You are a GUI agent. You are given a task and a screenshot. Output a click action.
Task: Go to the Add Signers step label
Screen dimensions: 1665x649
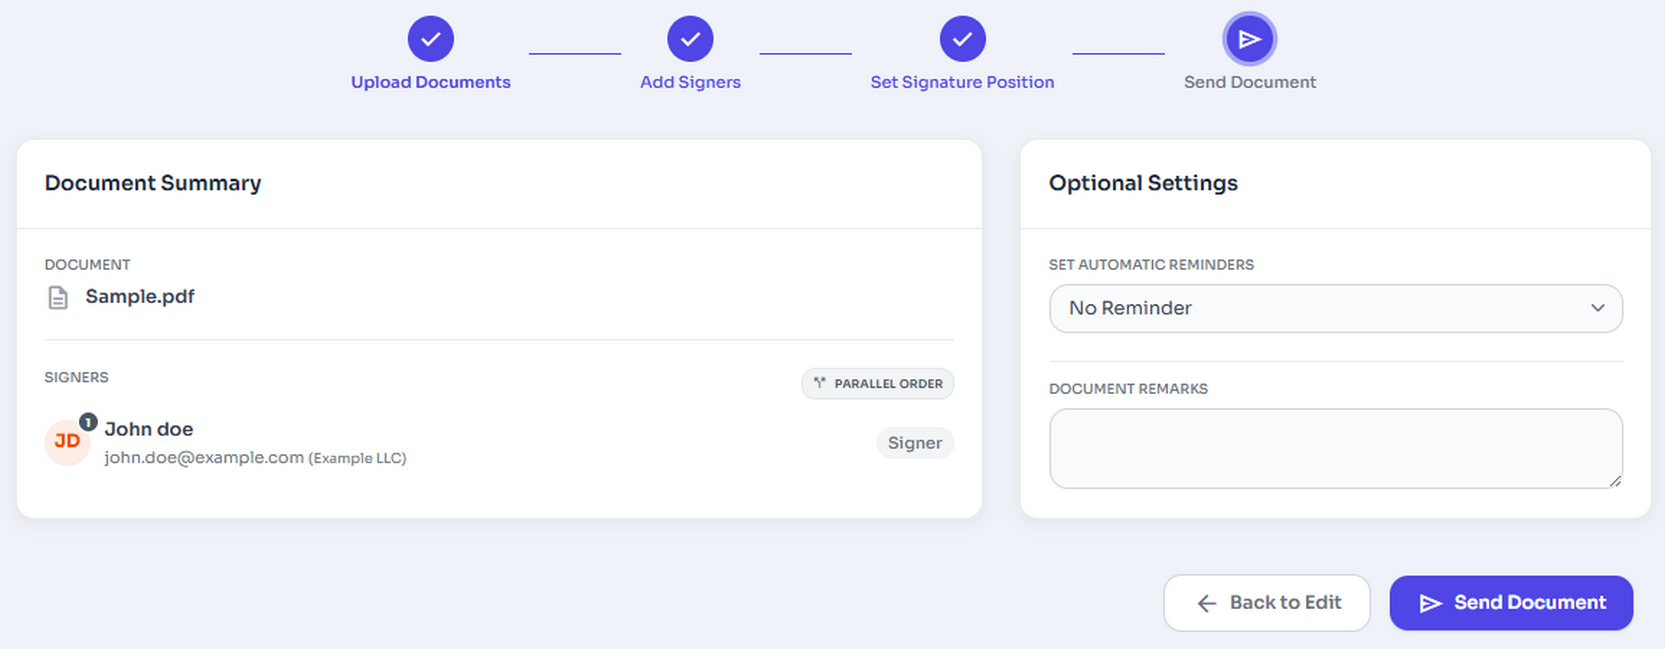point(691,82)
